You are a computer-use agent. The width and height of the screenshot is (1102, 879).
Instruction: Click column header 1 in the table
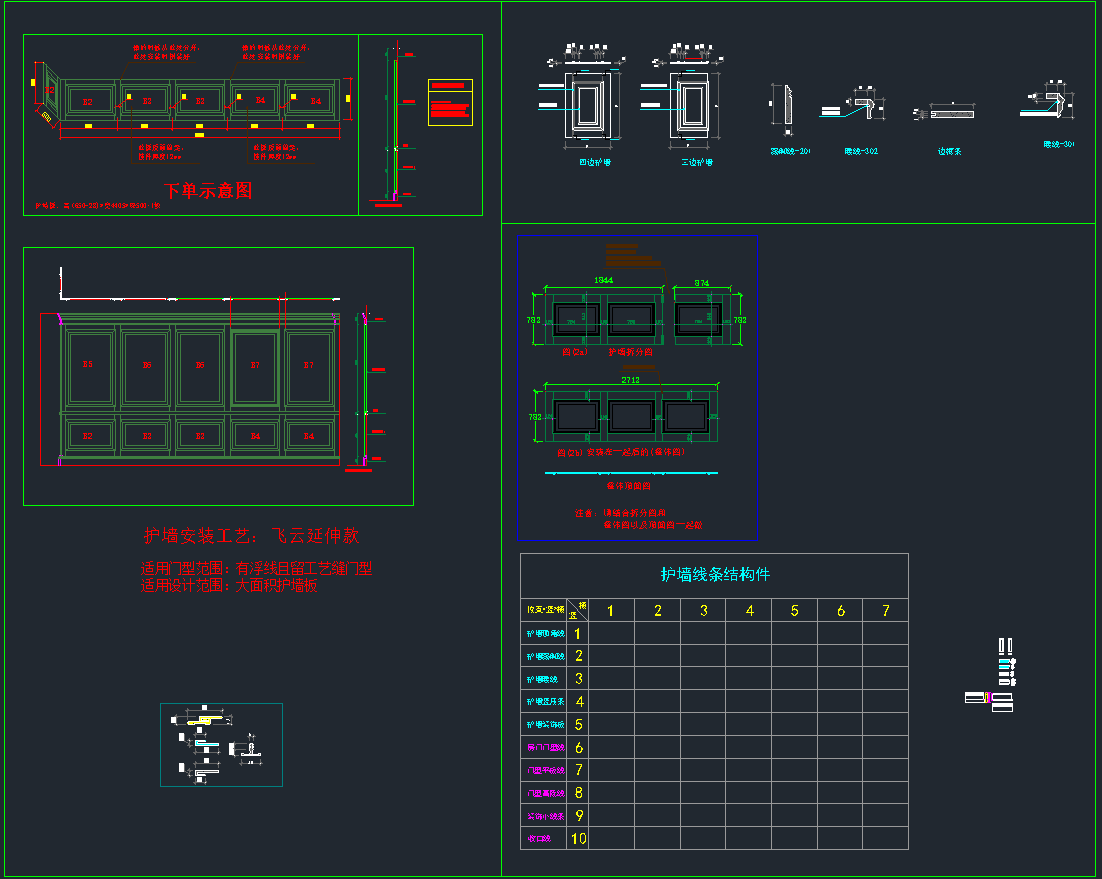pos(611,610)
